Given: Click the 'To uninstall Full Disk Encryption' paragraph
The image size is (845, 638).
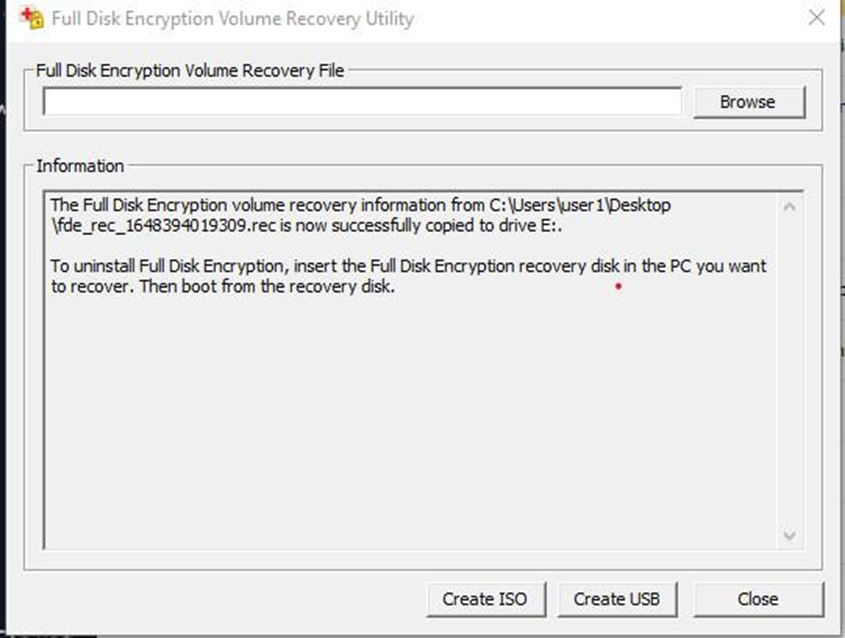Looking at the screenshot, I should [x=408, y=276].
